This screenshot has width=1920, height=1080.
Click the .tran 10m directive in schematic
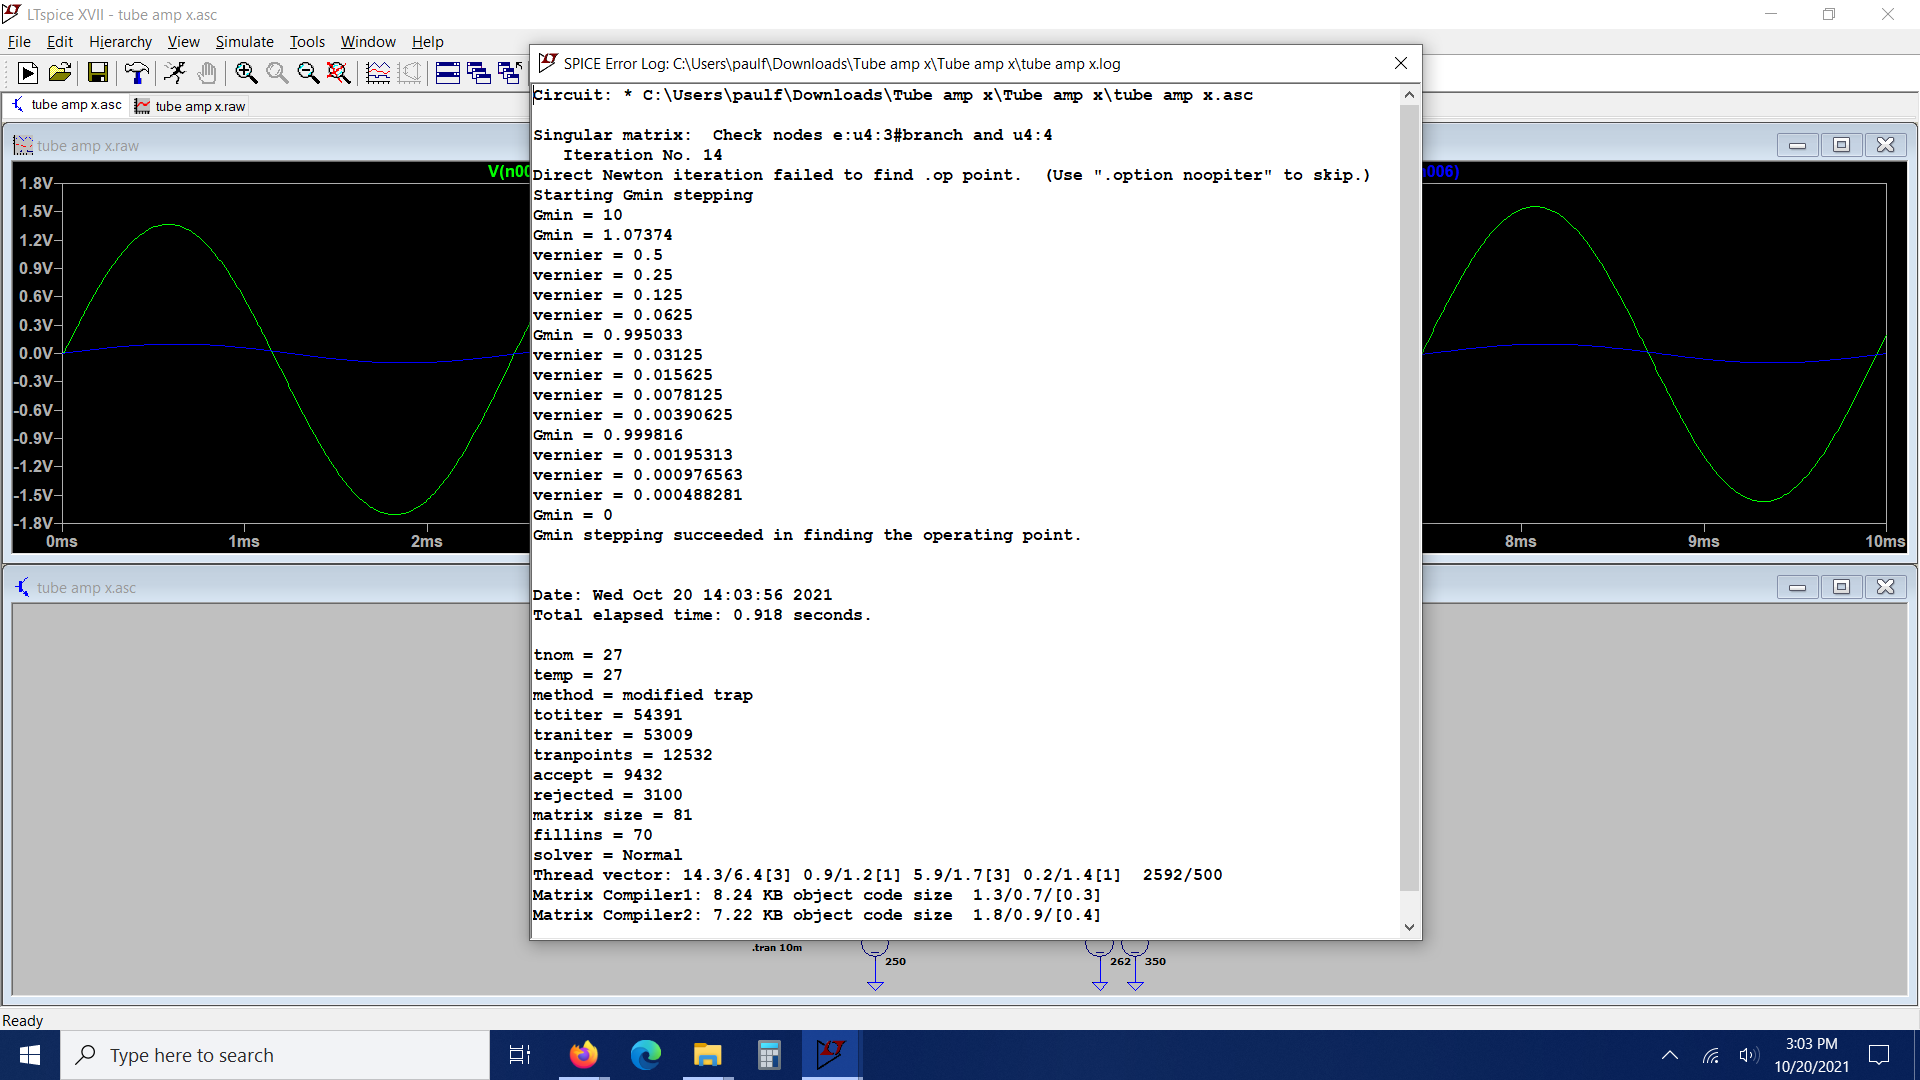coord(777,947)
